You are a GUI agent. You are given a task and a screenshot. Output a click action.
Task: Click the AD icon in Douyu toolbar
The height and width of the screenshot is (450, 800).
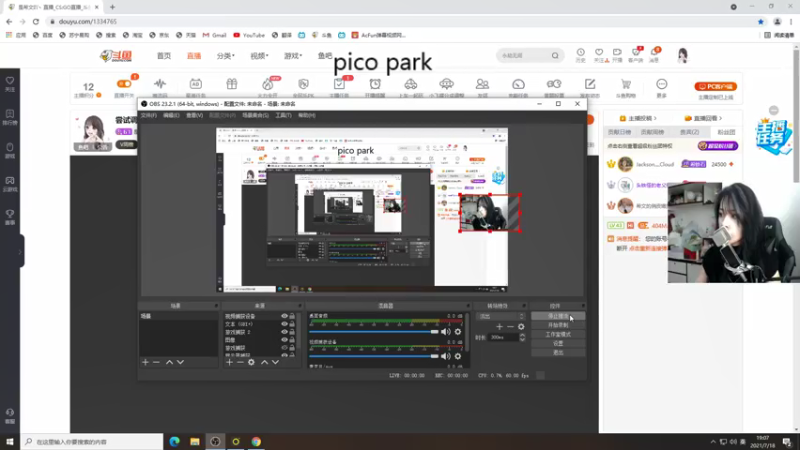(x=195, y=84)
